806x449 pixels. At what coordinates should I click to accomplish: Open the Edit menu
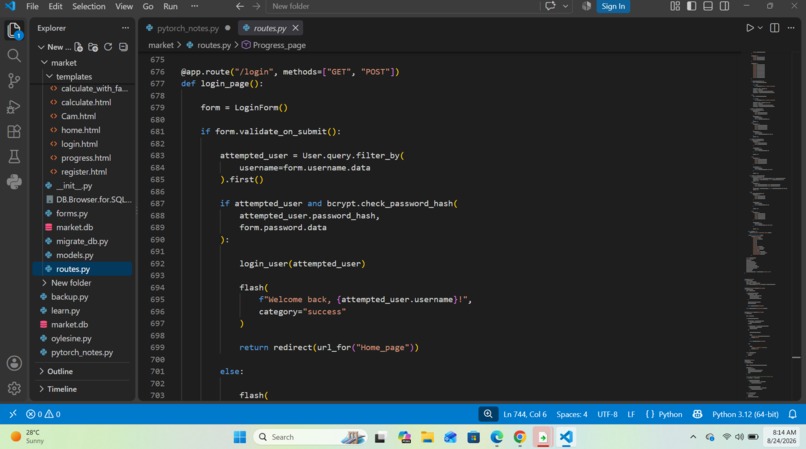coord(55,6)
